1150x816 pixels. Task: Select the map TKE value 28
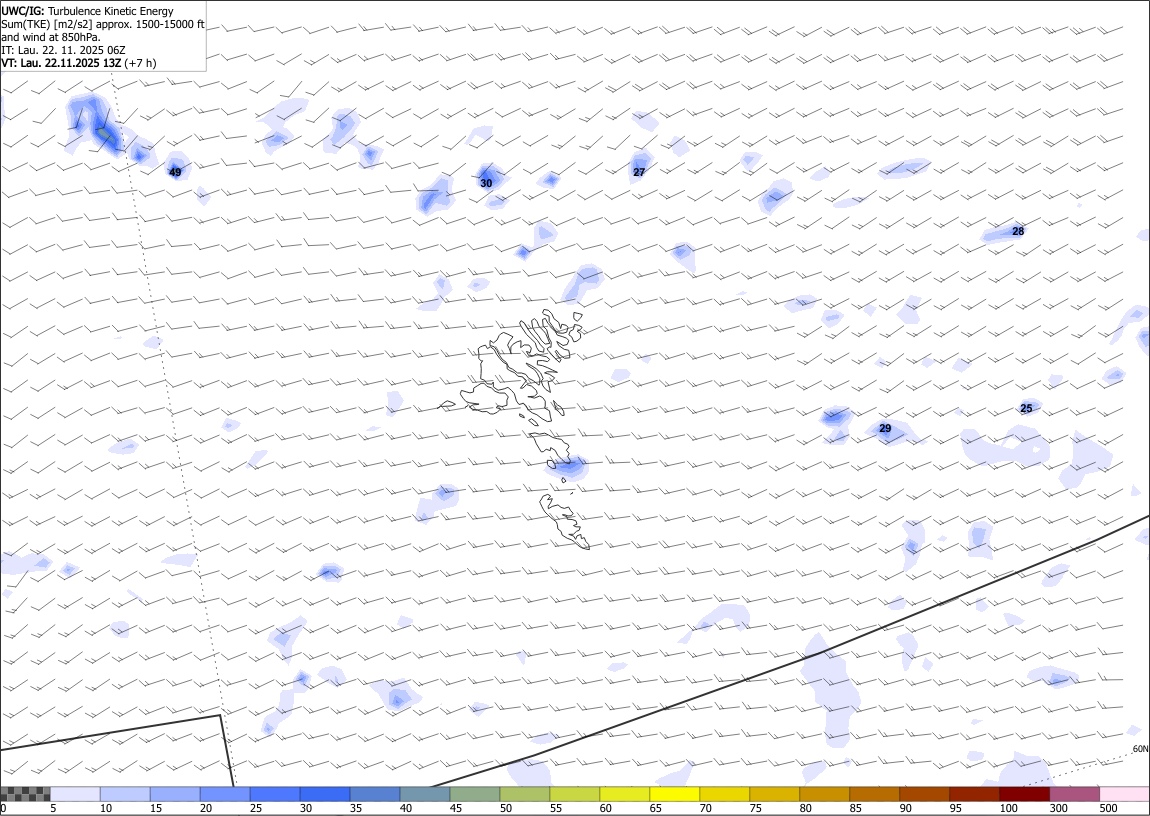click(x=1018, y=232)
